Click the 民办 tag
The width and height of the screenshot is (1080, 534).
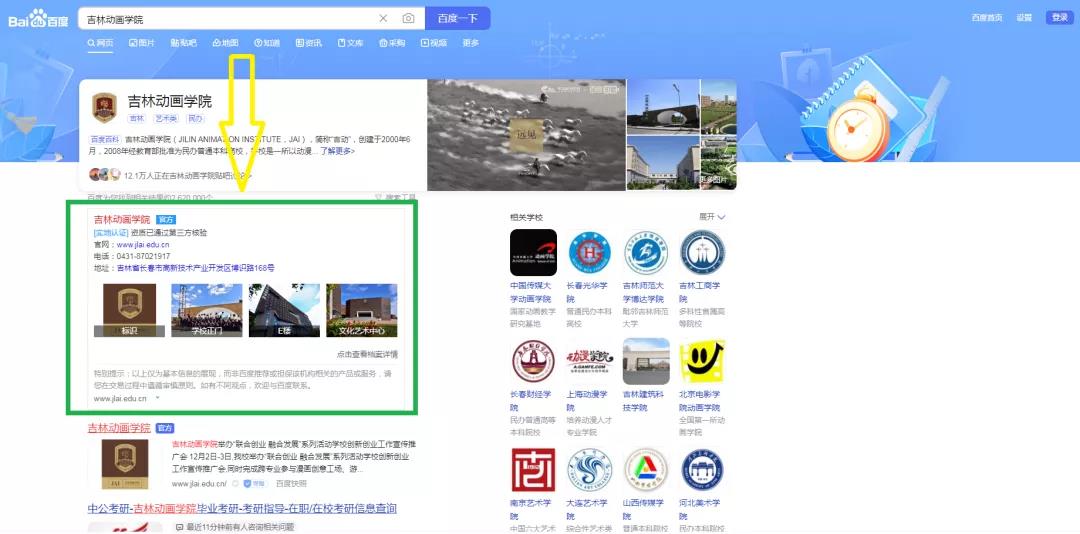(195, 119)
